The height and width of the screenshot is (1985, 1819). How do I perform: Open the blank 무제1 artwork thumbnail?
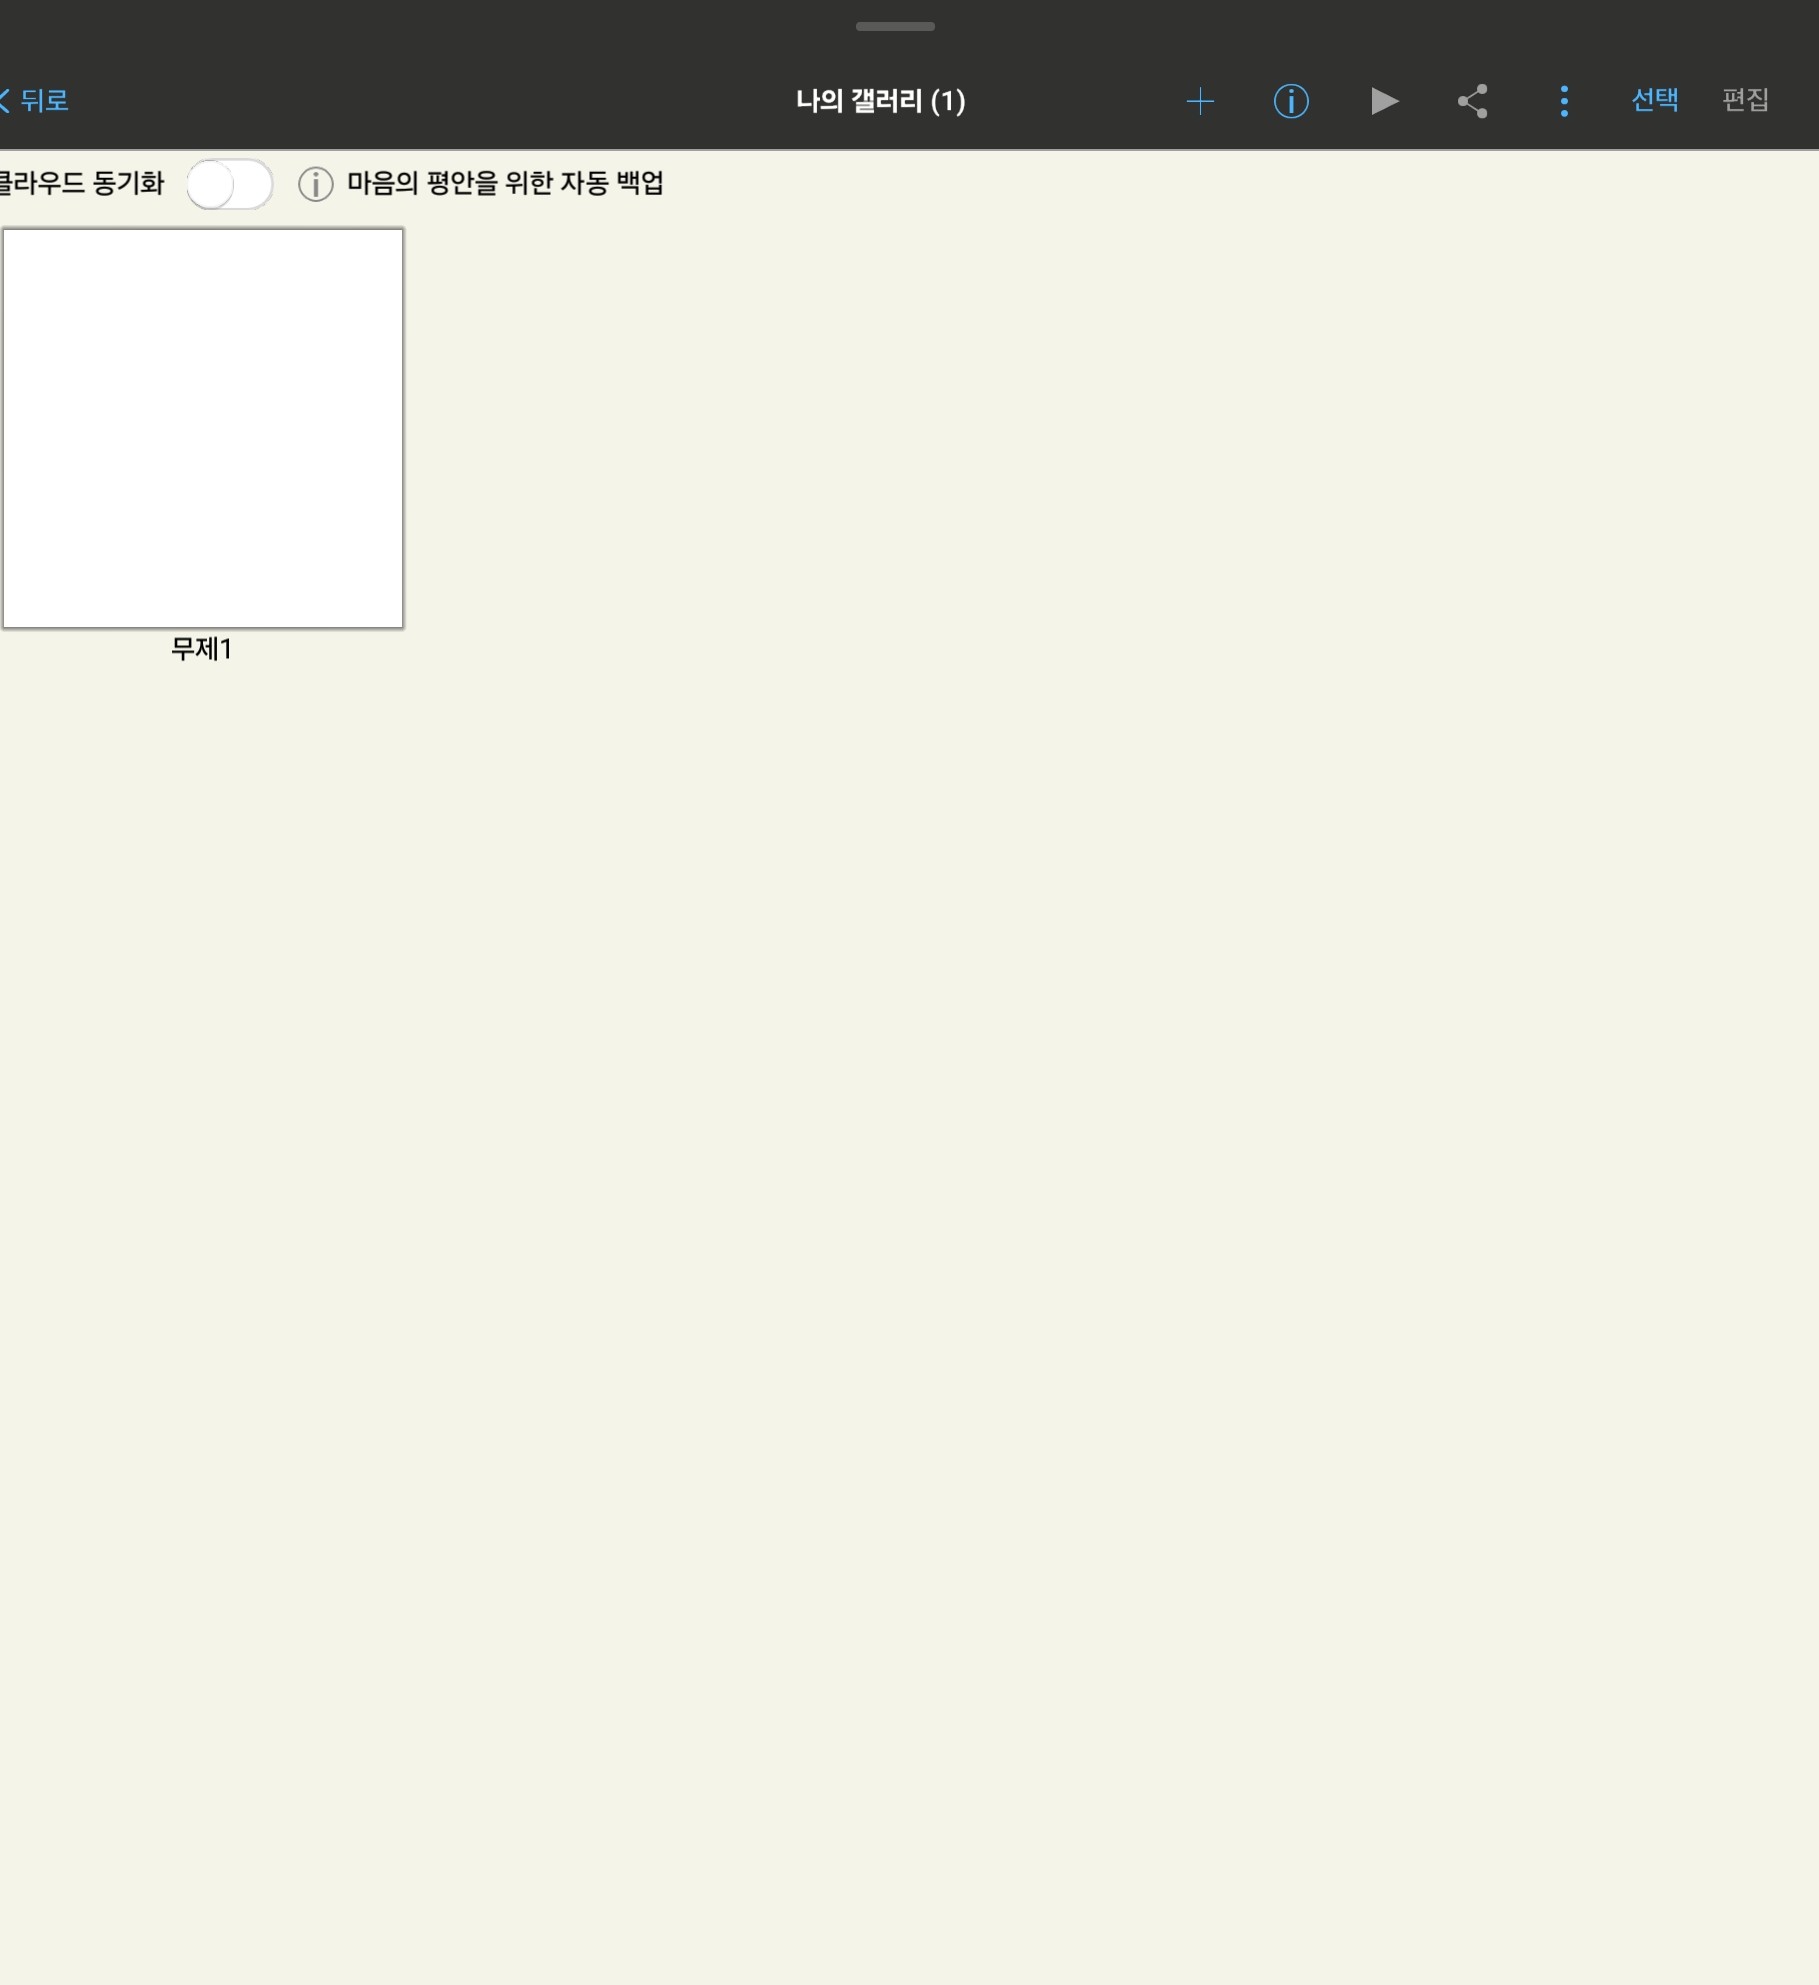pos(203,428)
